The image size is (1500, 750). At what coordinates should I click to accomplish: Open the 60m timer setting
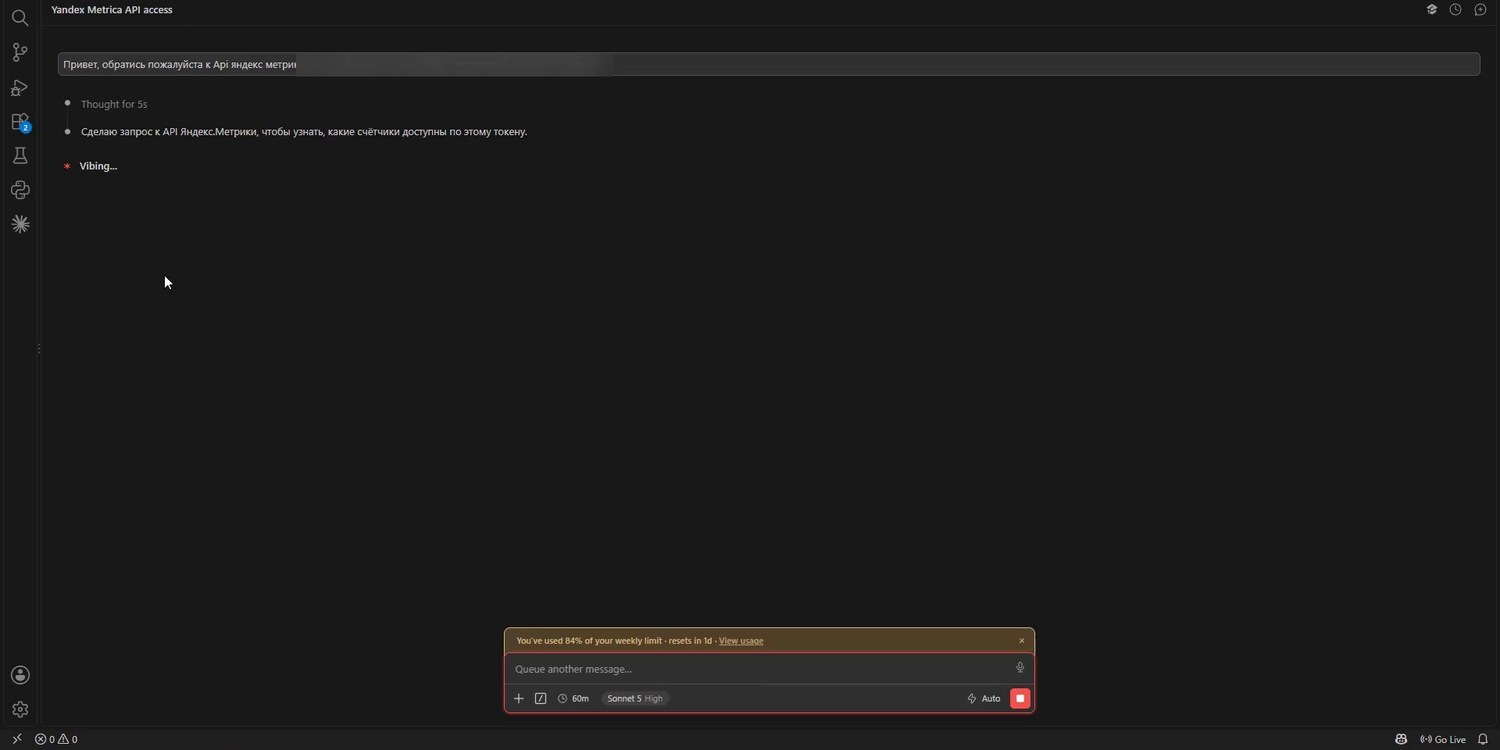pos(574,698)
